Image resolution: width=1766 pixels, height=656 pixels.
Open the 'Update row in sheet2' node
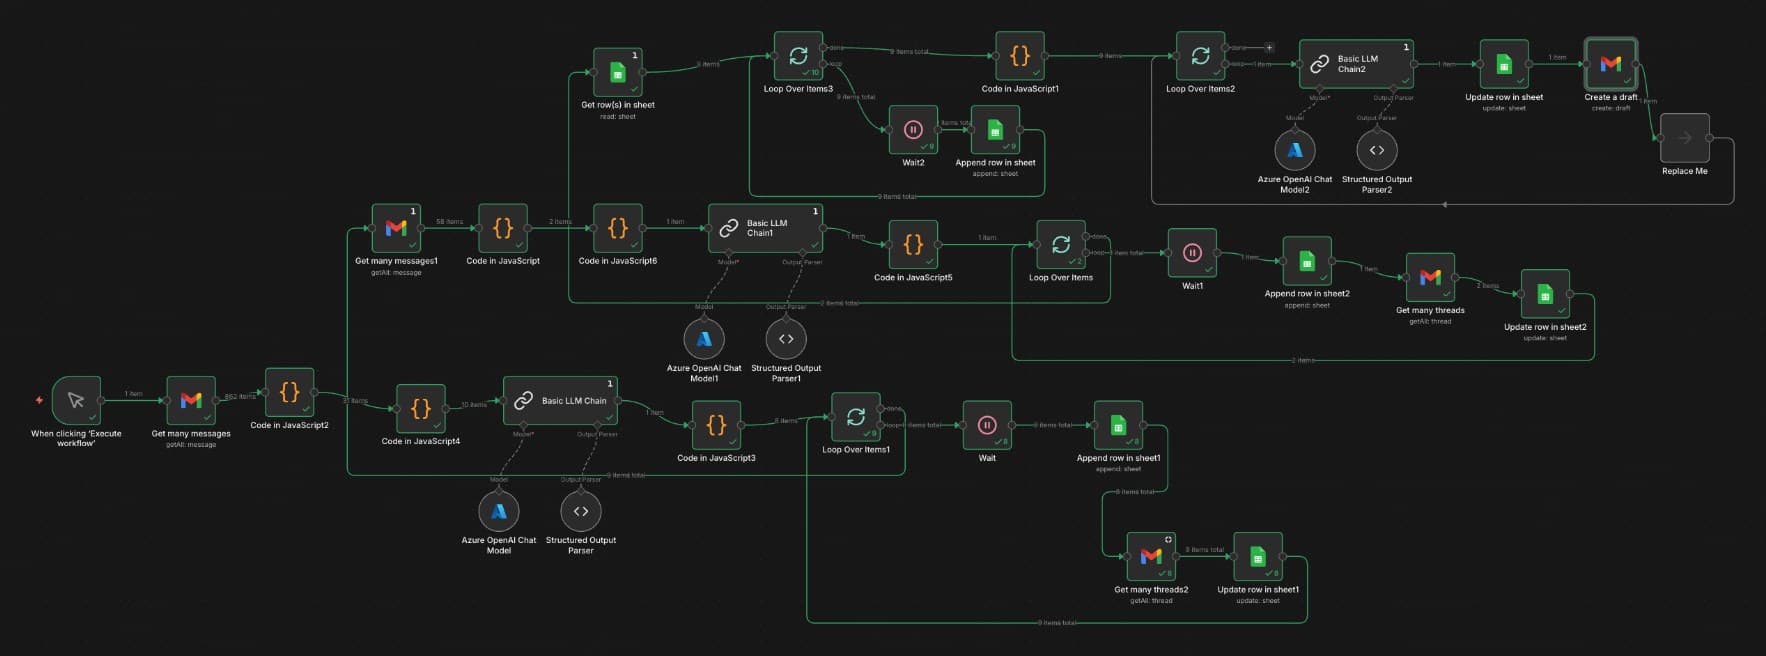coord(1545,294)
